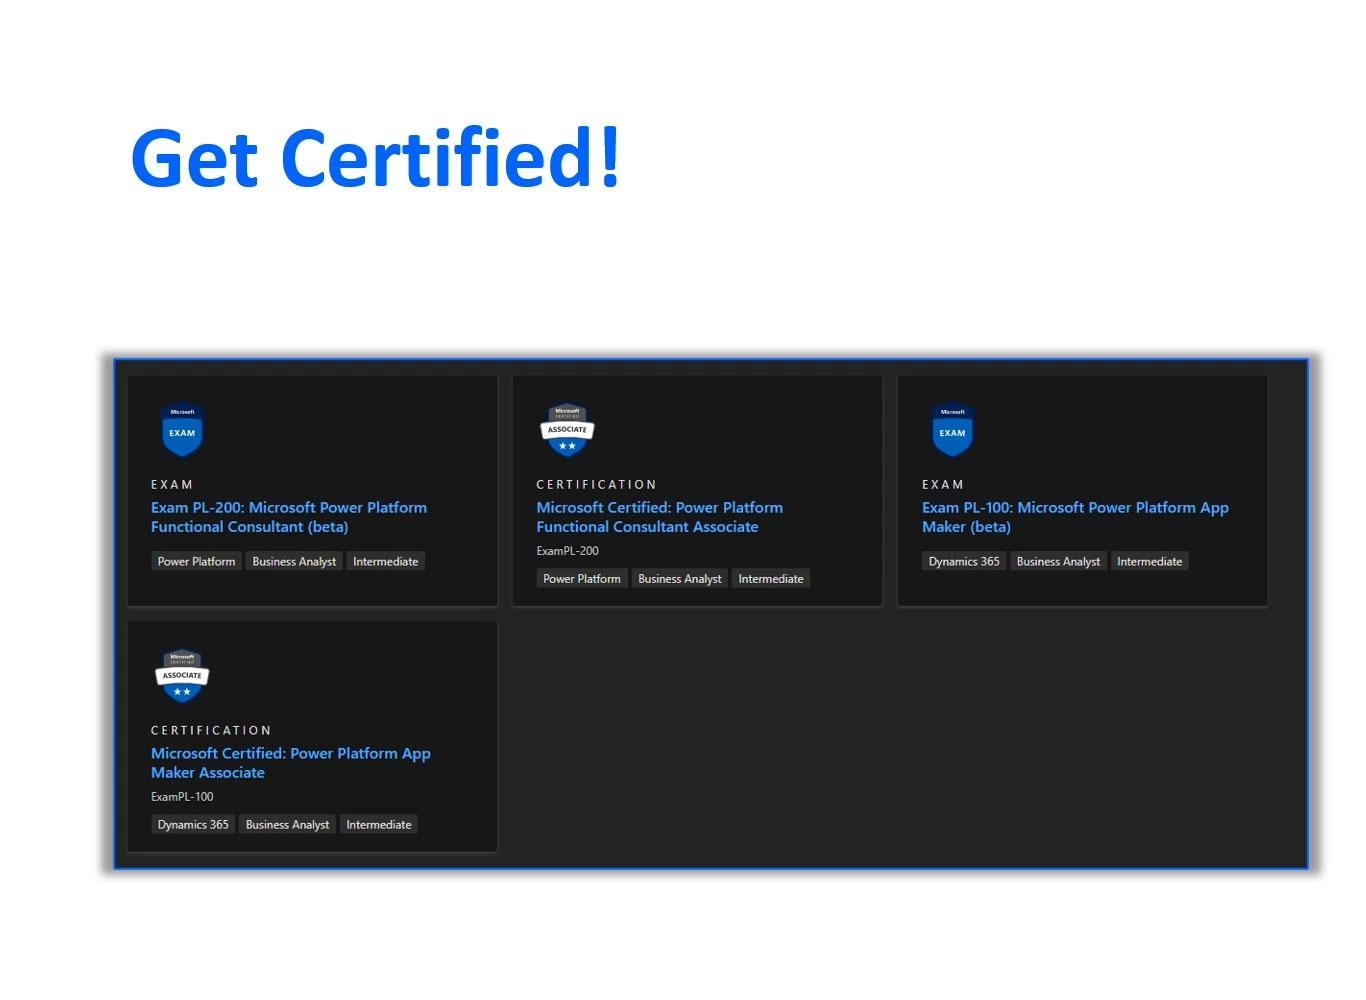
Task: Click Intermediate tag under App Maker Associate
Action: (x=378, y=824)
